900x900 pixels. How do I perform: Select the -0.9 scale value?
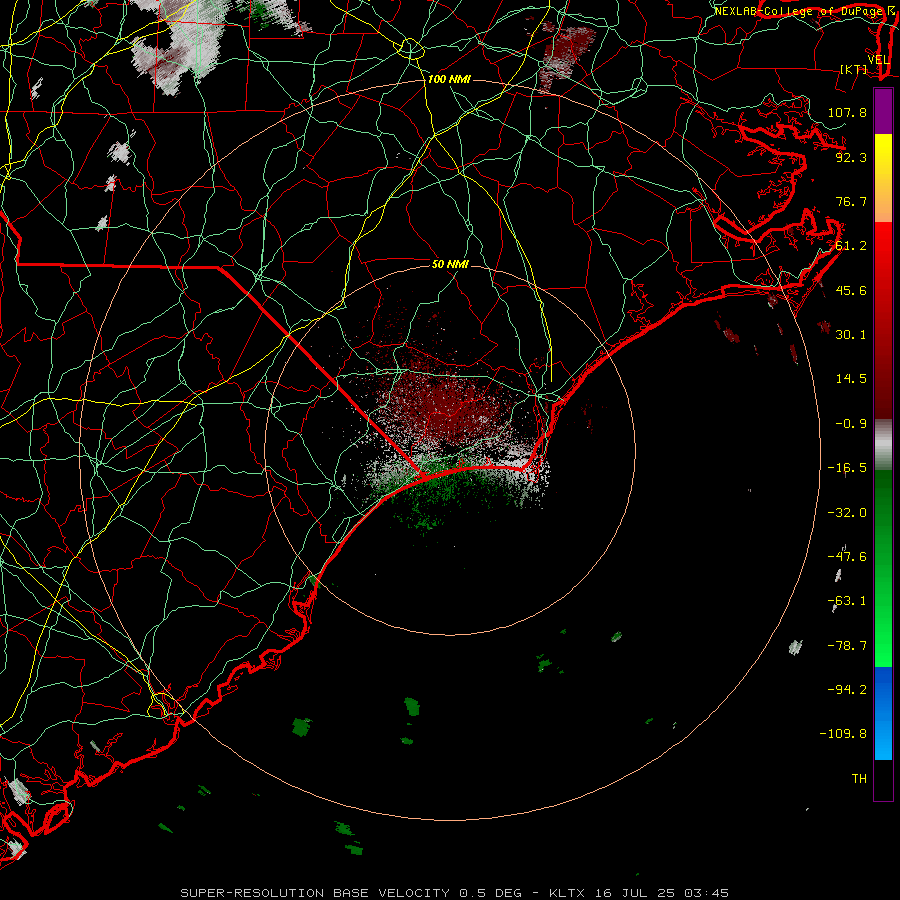point(851,424)
